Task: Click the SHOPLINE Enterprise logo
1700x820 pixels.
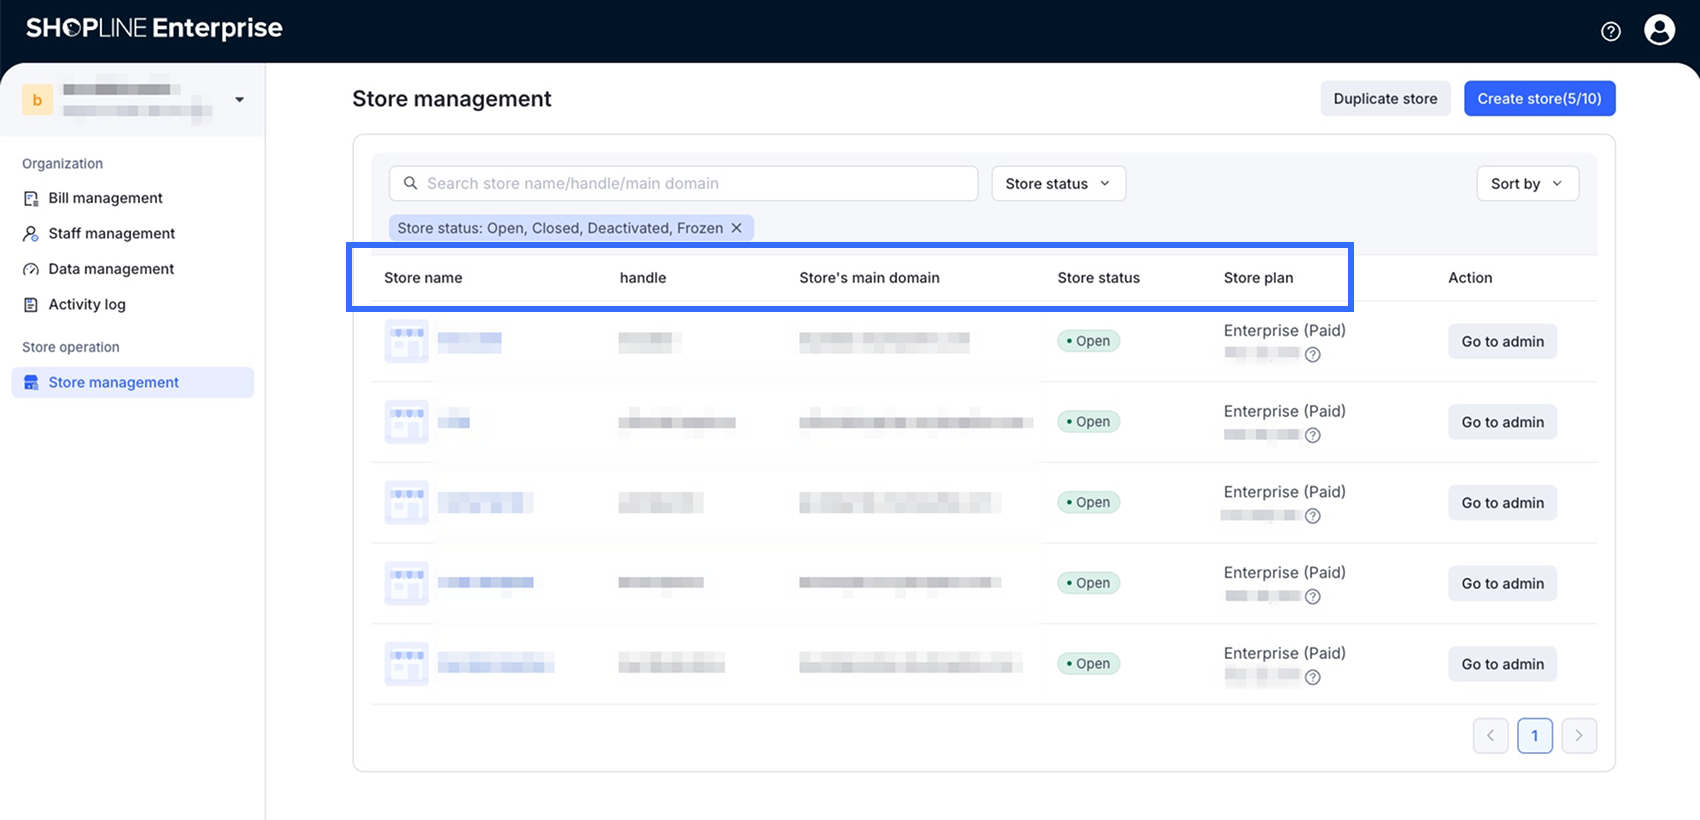Action: point(154,28)
